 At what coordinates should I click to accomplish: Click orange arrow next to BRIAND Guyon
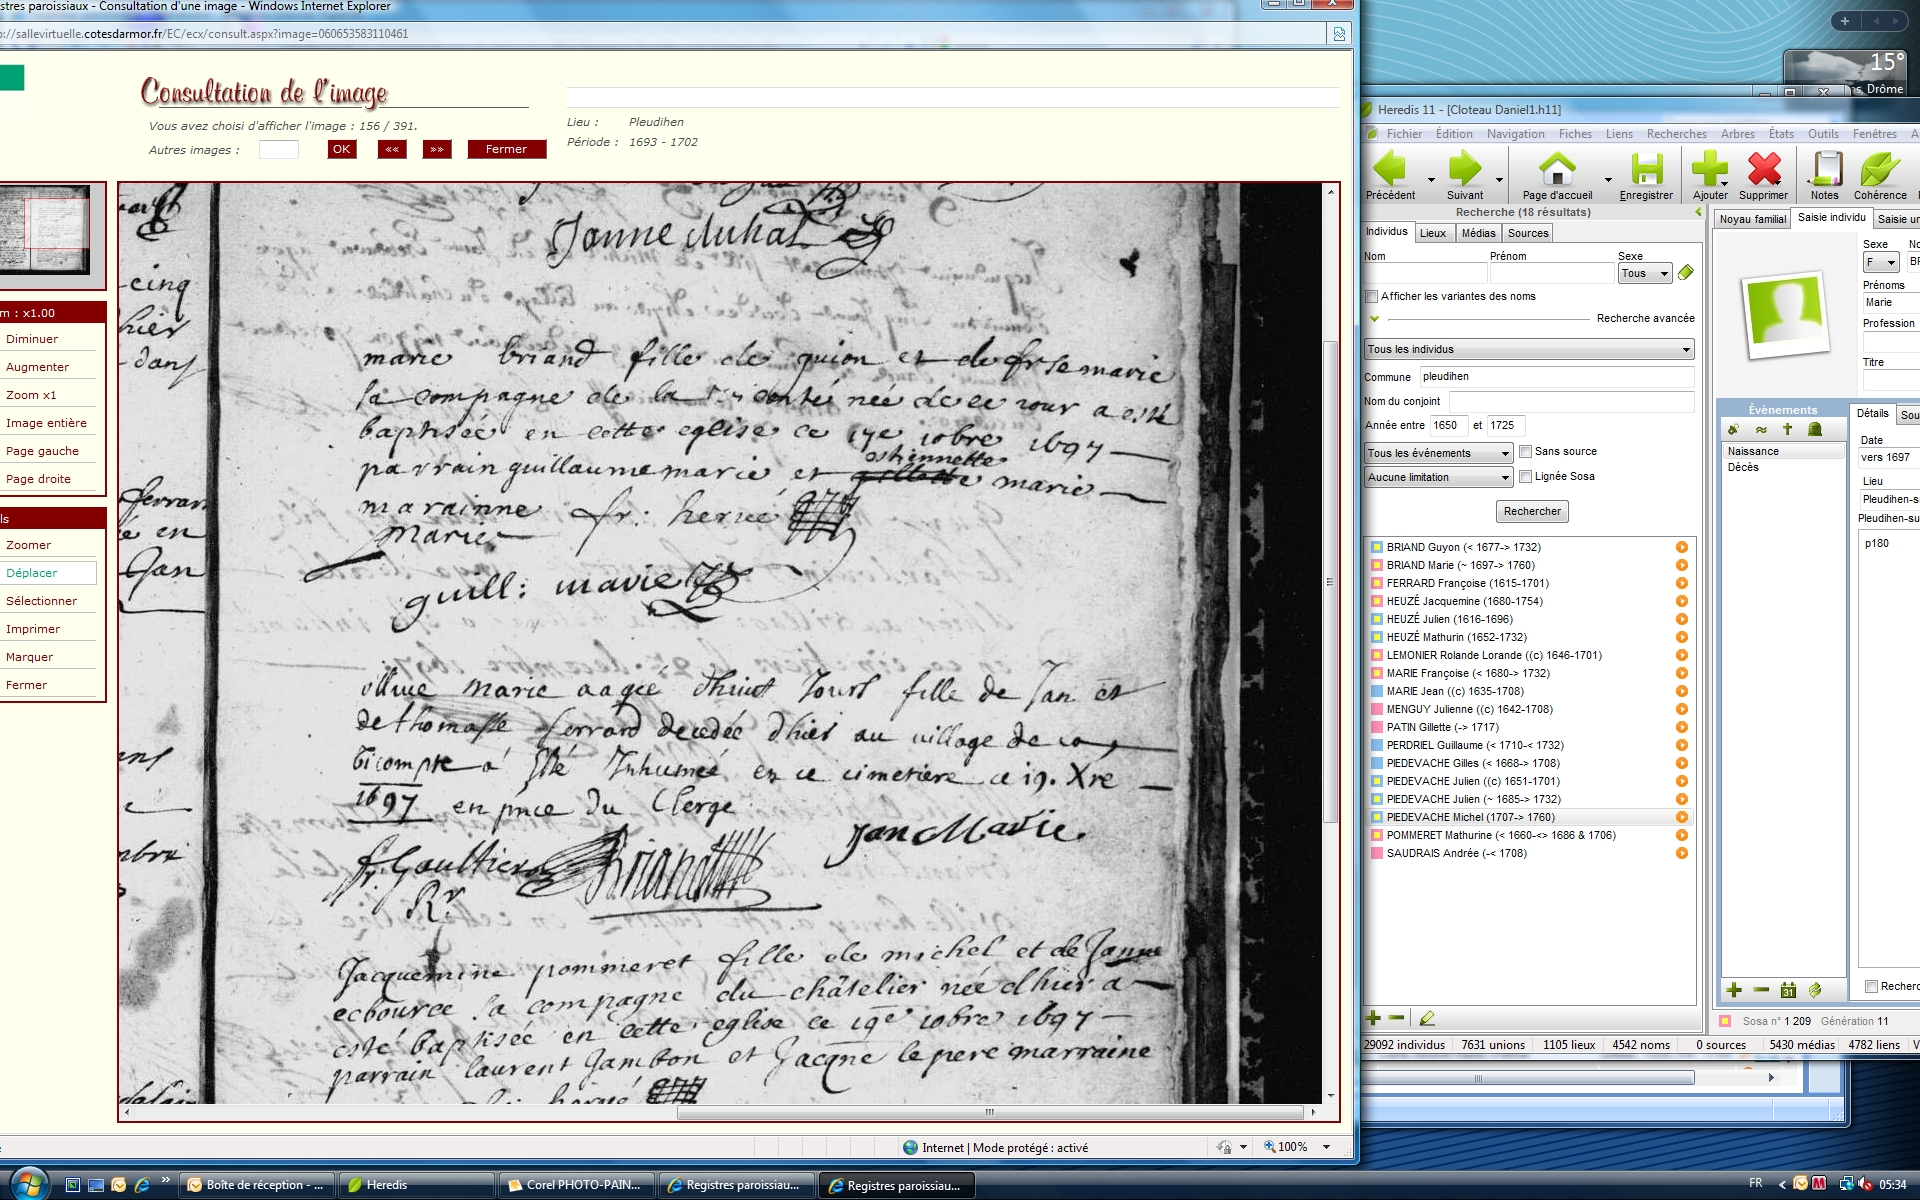coord(1681,547)
